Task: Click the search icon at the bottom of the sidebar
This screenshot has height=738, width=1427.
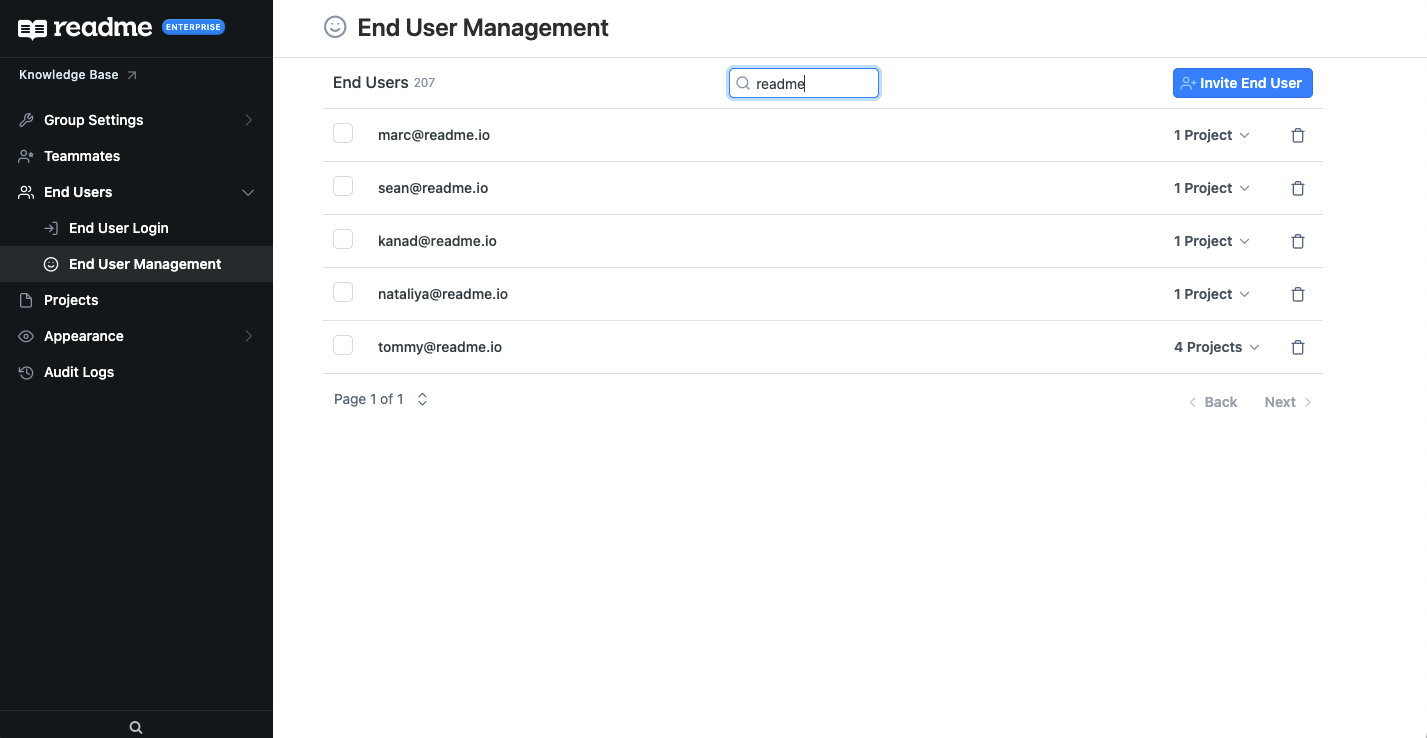Action: tap(136, 727)
